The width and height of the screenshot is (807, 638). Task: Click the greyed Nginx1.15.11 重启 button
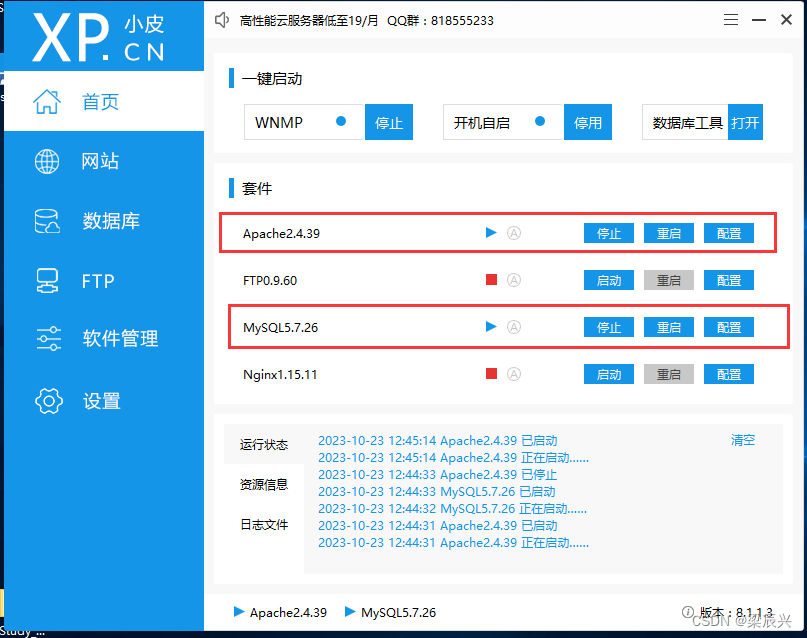669,374
